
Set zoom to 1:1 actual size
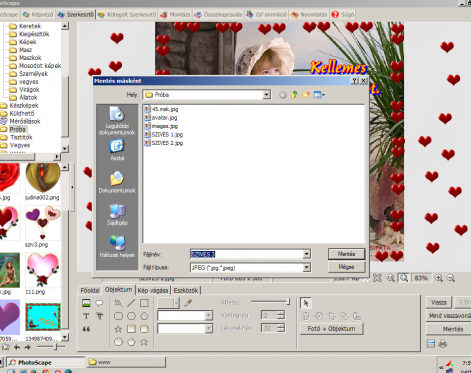click(x=390, y=278)
